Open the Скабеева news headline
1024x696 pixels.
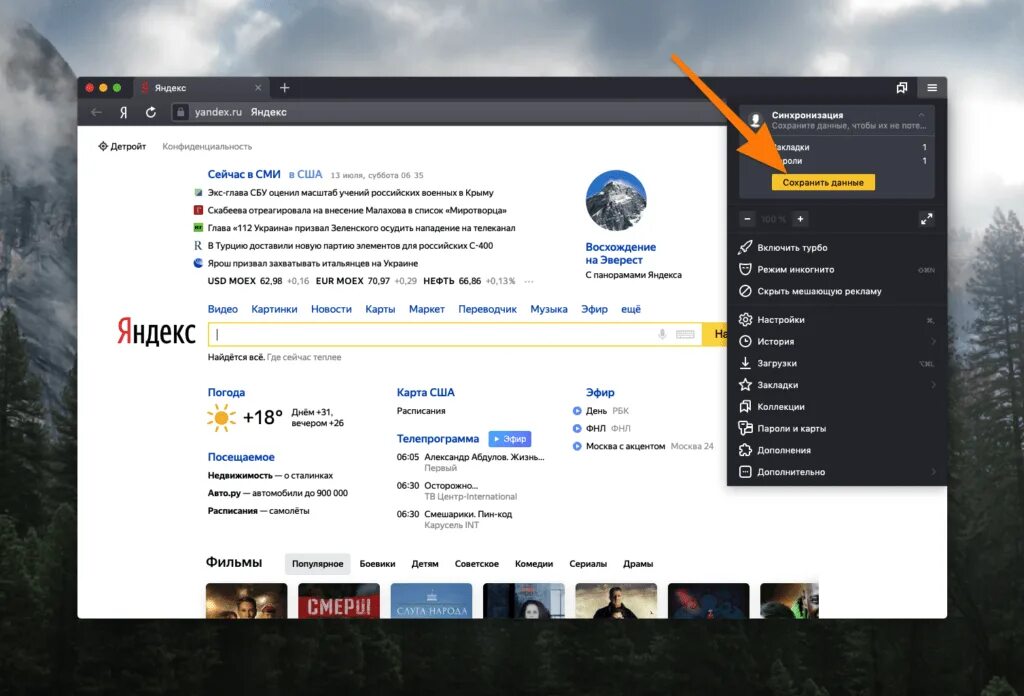(357, 210)
